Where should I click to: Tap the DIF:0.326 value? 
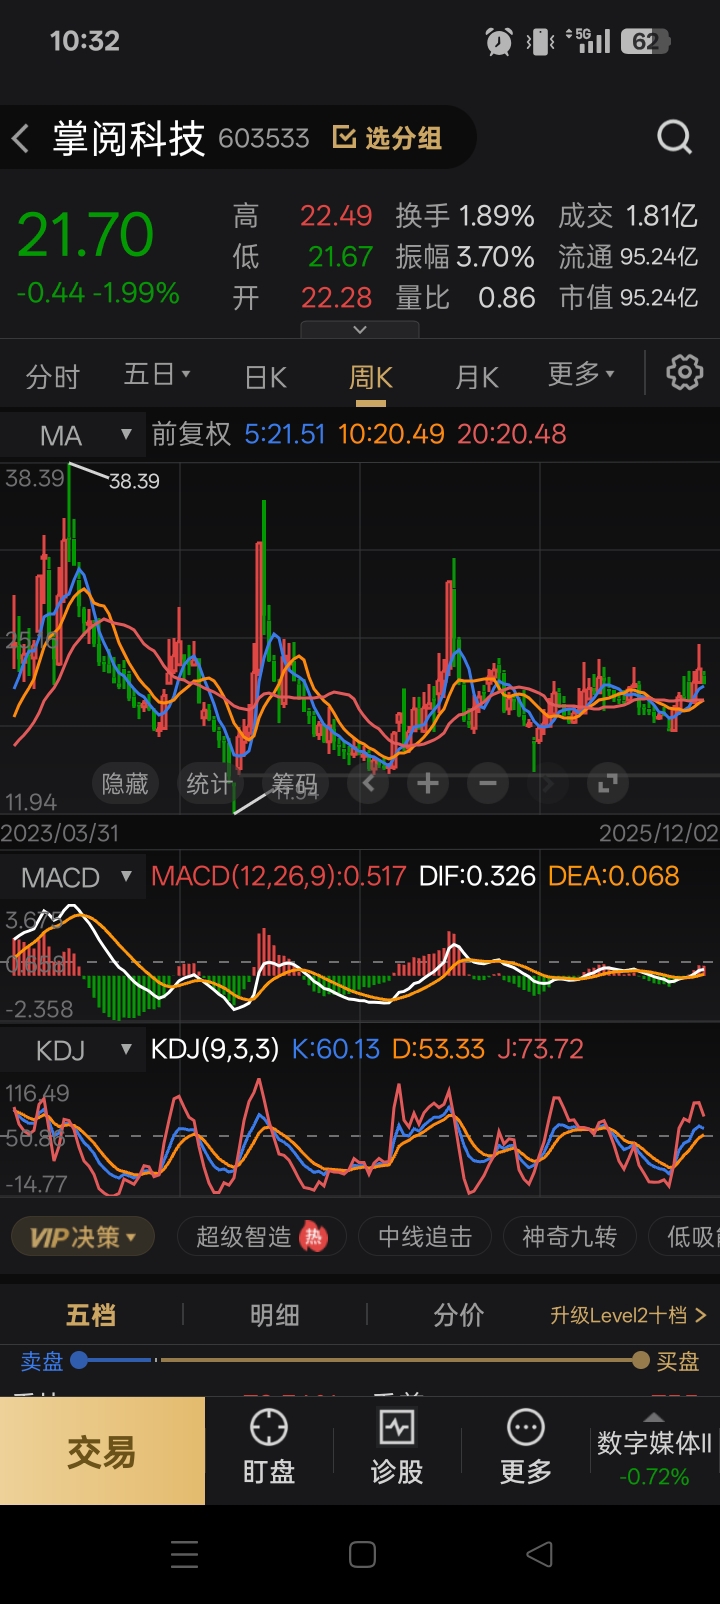click(x=477, y=876)
